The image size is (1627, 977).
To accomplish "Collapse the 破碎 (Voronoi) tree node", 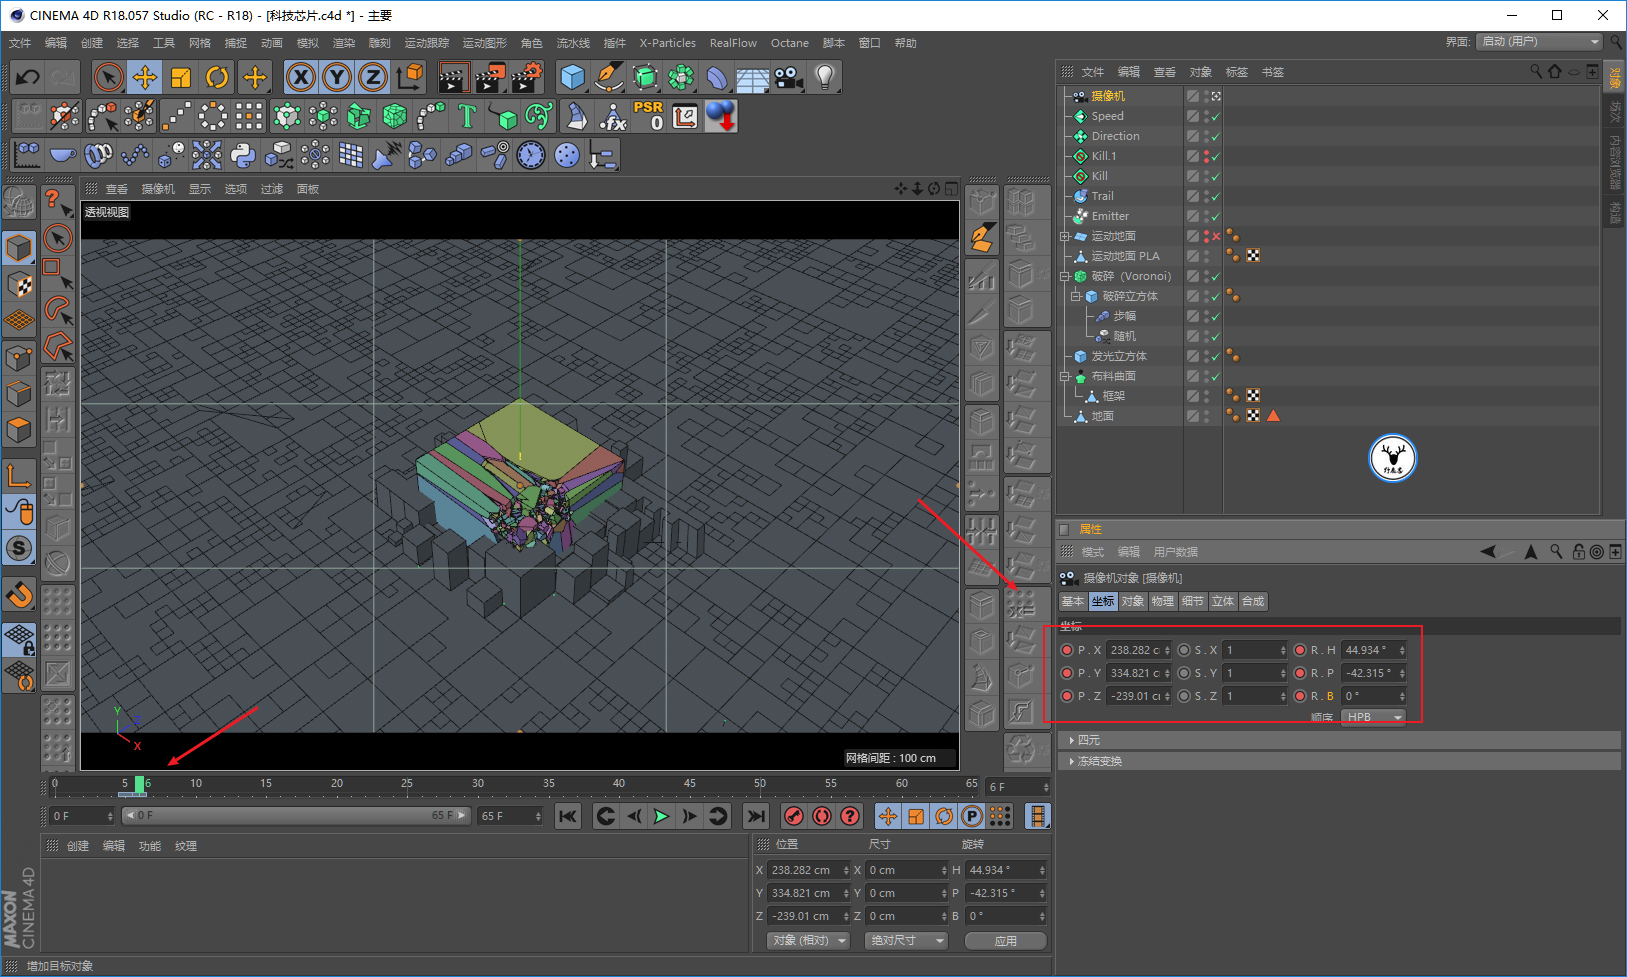I will click(1066, 277).
